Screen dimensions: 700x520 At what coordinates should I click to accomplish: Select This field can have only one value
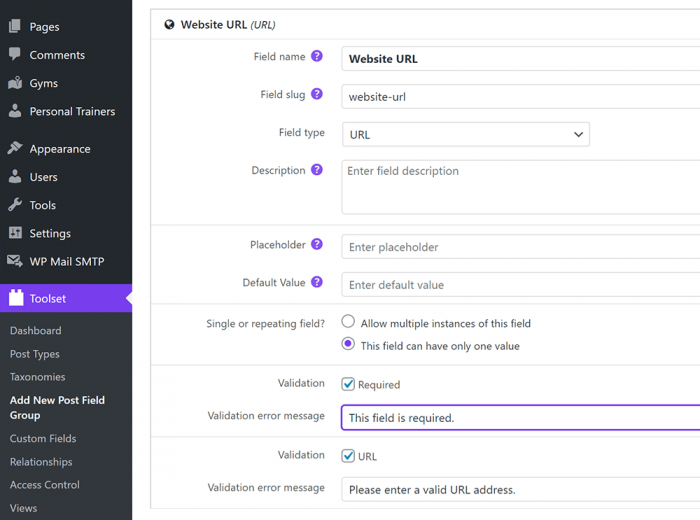click(348, 344)
